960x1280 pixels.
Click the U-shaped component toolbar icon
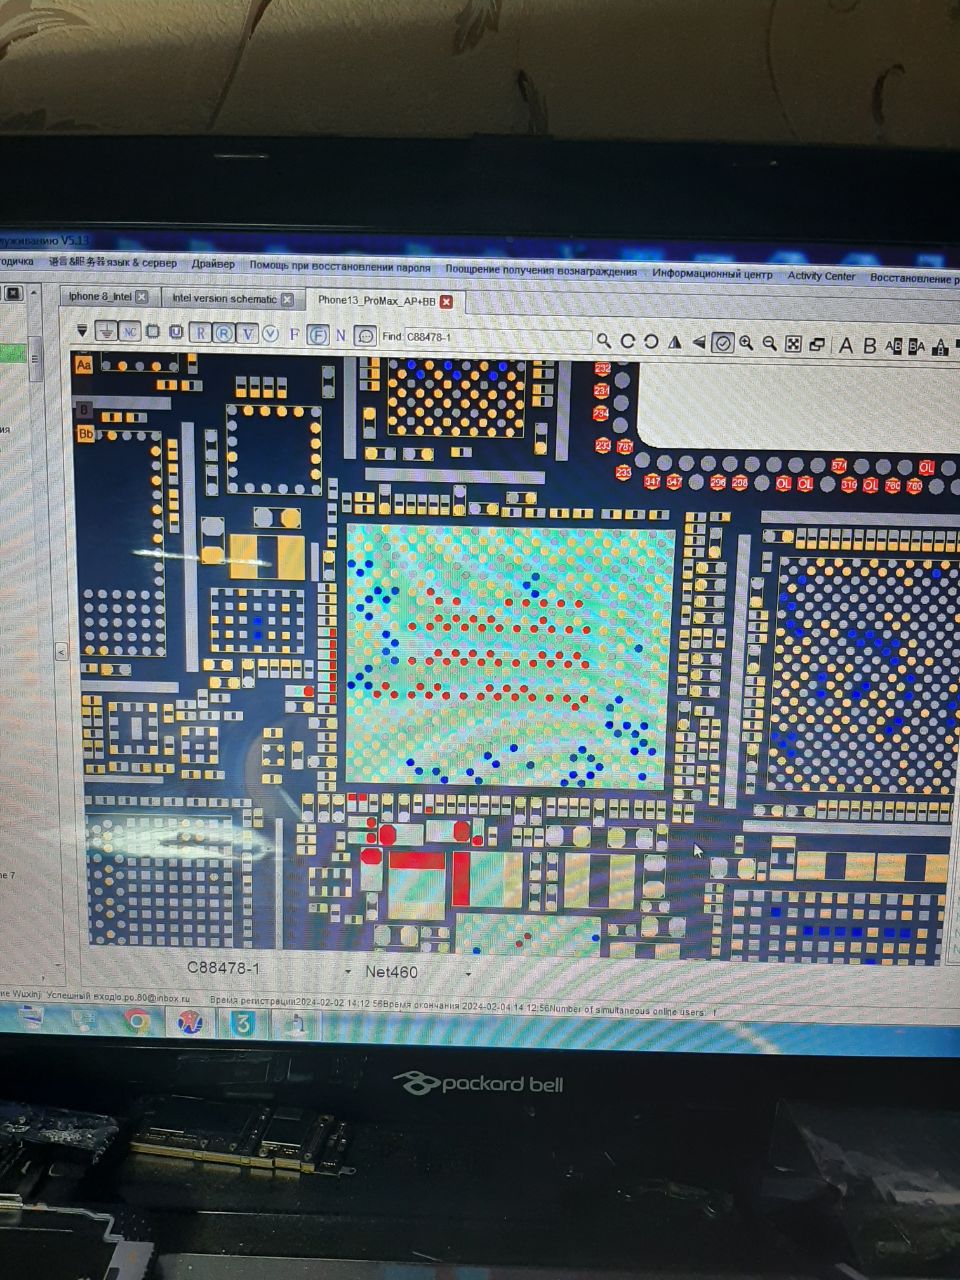point(176,332)
